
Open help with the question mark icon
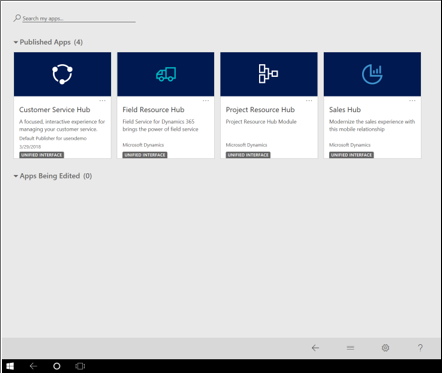click(x=420, y=348)
